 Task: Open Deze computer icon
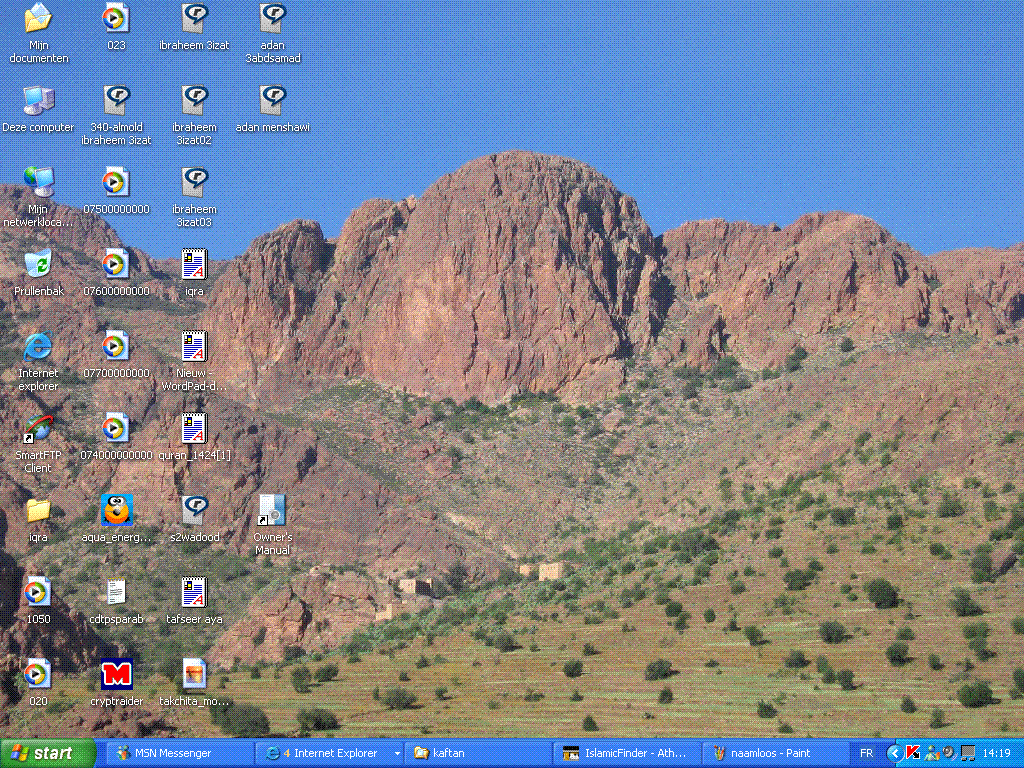[x=38, y=100]
